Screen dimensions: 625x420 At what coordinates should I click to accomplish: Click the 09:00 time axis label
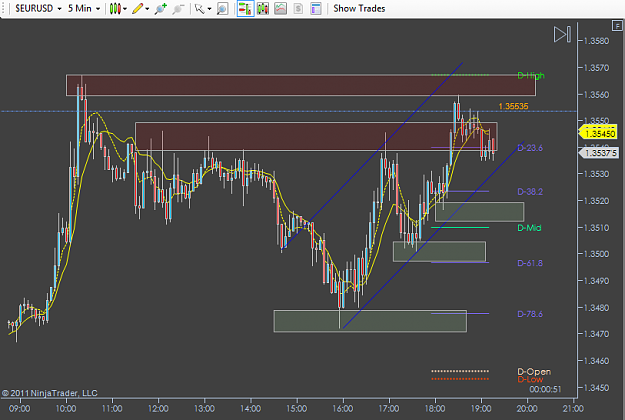coord(20,409)
